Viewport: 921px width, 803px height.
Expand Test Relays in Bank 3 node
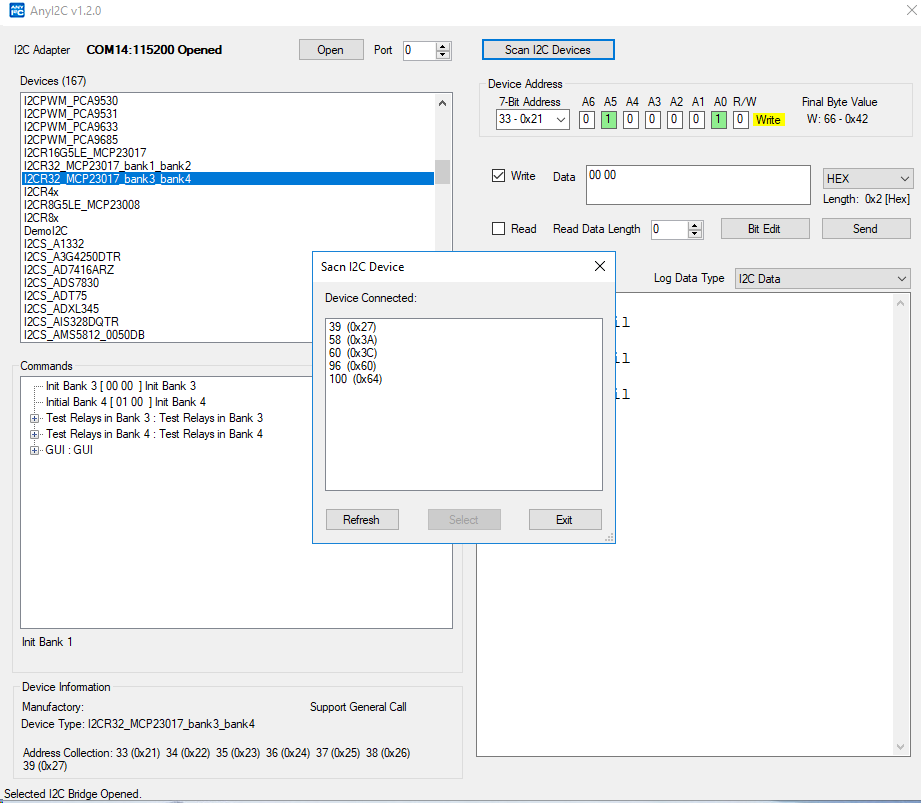(x=35, y=418)
